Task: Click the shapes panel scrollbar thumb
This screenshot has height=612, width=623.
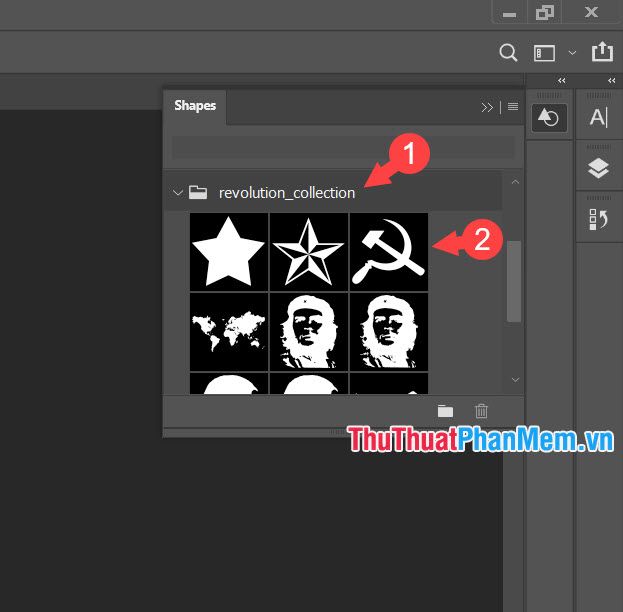Action: [514, 281]
